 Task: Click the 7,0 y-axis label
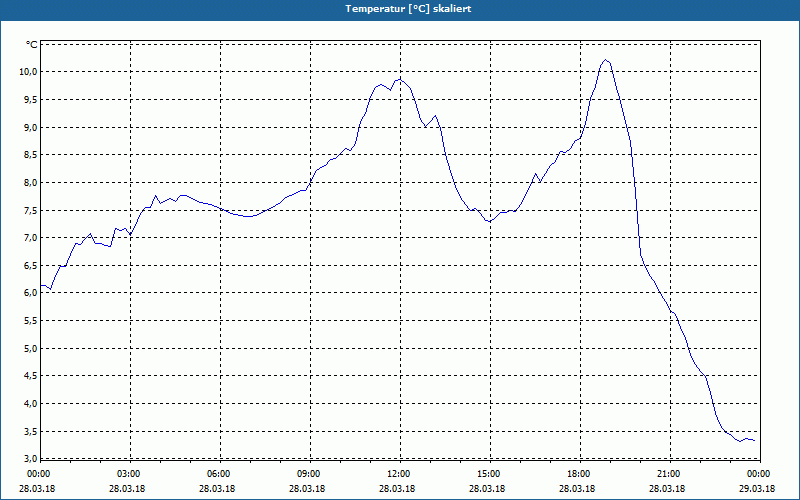point(31,238)
